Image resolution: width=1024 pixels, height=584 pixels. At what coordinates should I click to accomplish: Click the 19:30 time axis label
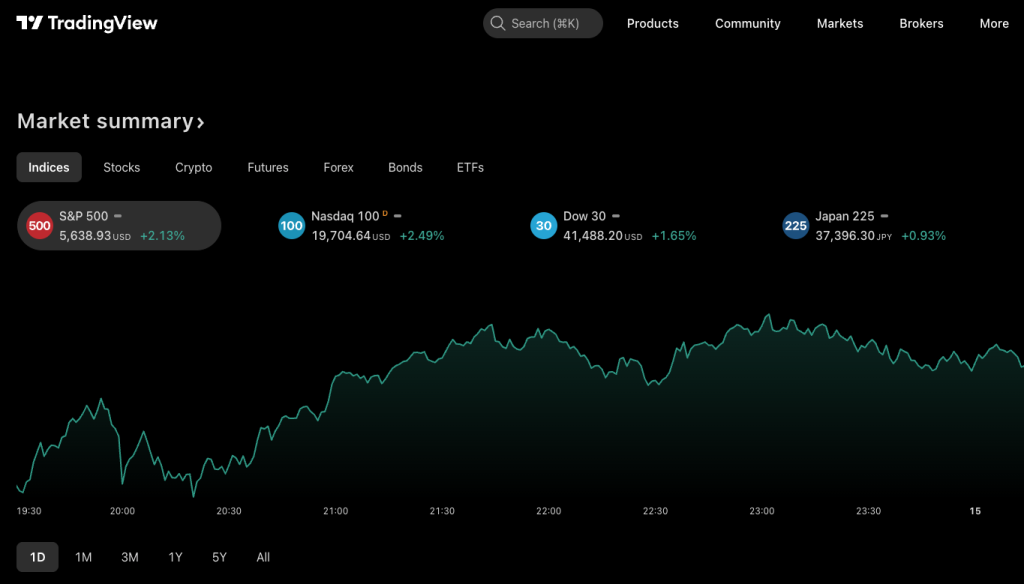pyautogui.click(x=29, y=511)
